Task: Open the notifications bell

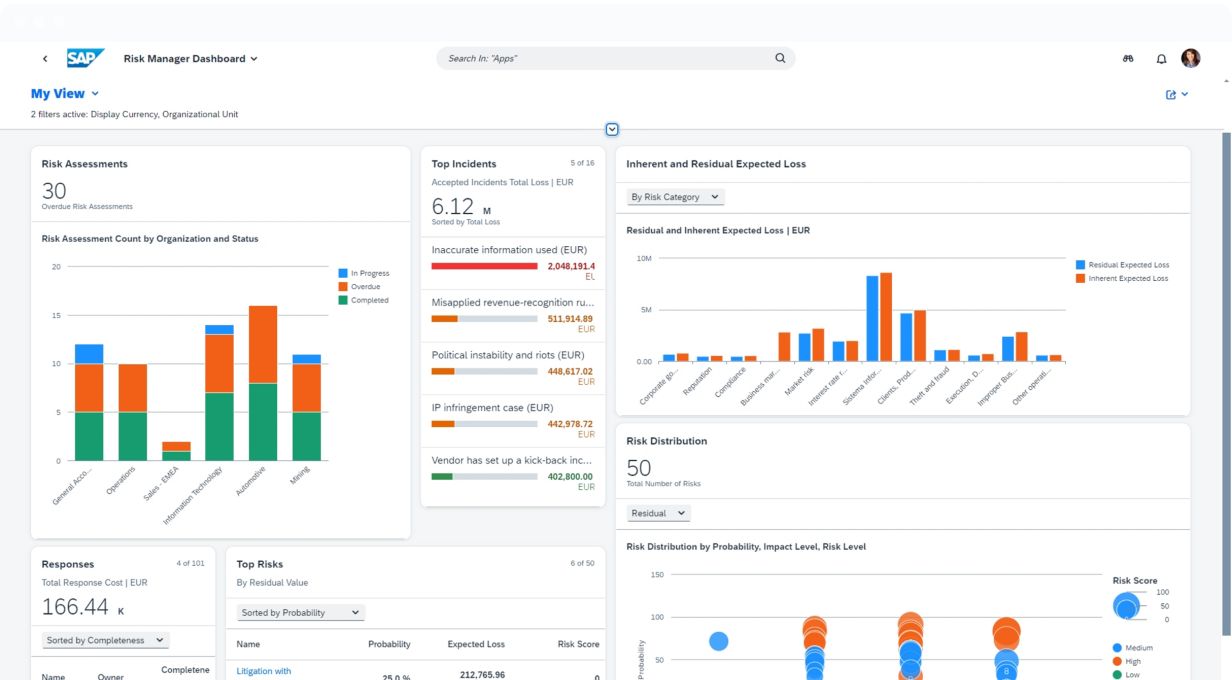Action: pyautogui.click(x=1161, y=59)
